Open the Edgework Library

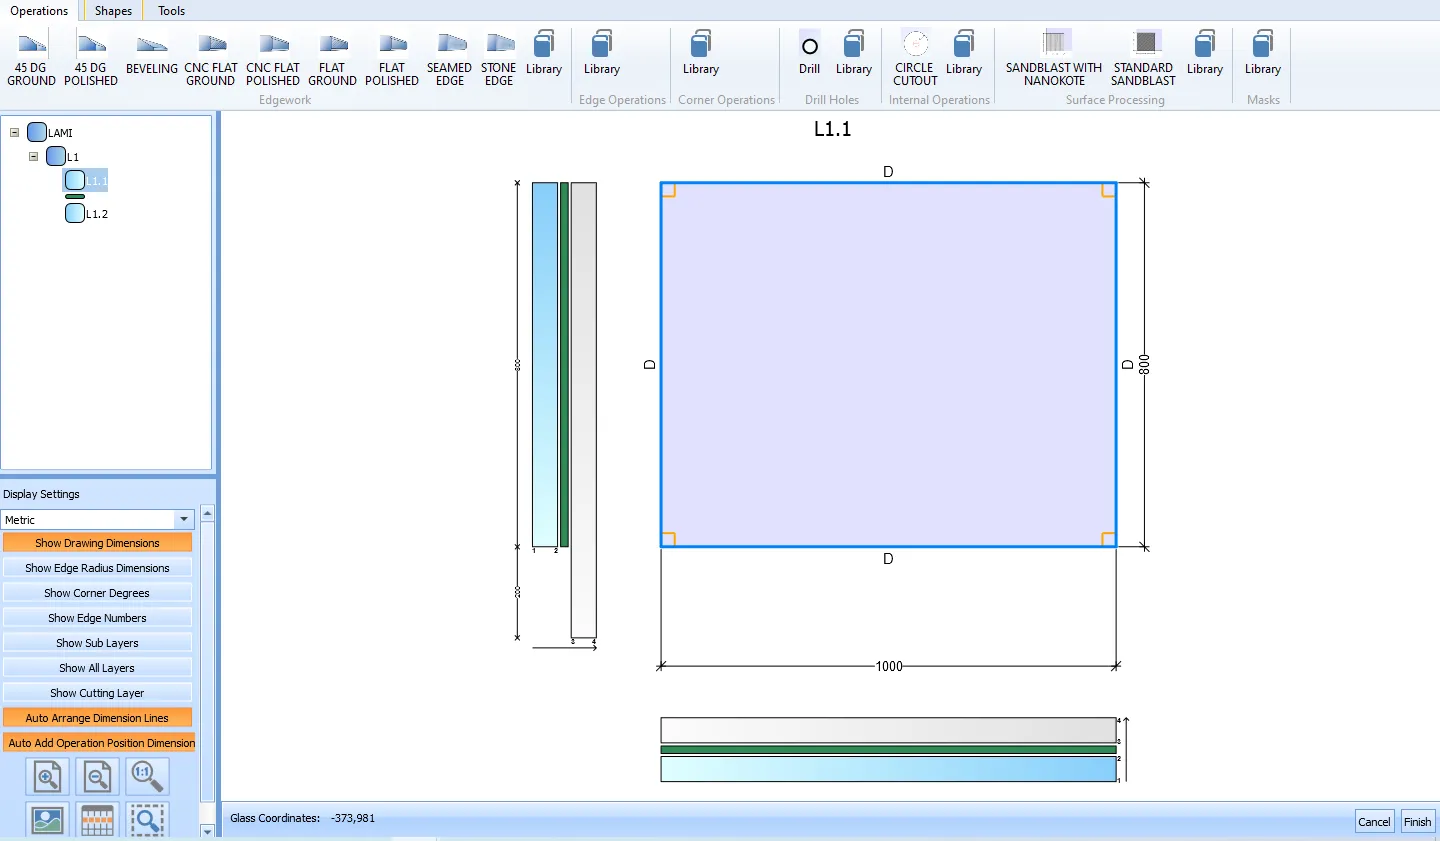[544, 54]
